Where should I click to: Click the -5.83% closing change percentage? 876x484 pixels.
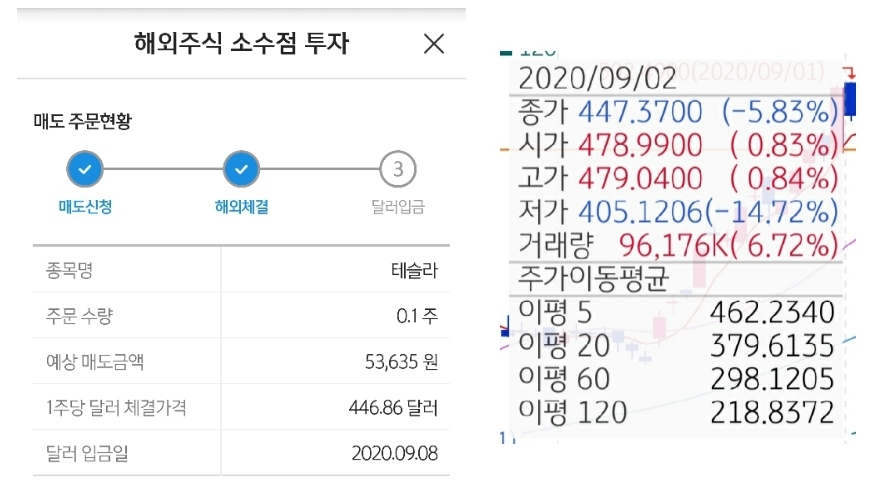point(780,111)
